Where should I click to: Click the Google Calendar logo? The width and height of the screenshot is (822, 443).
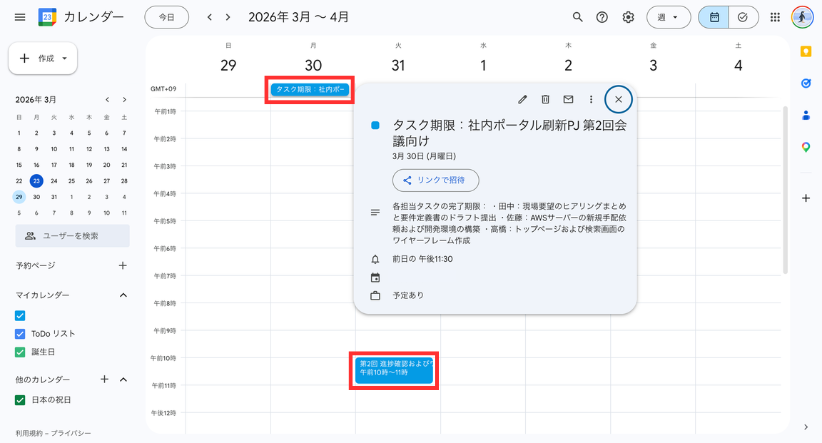[47, 17]
